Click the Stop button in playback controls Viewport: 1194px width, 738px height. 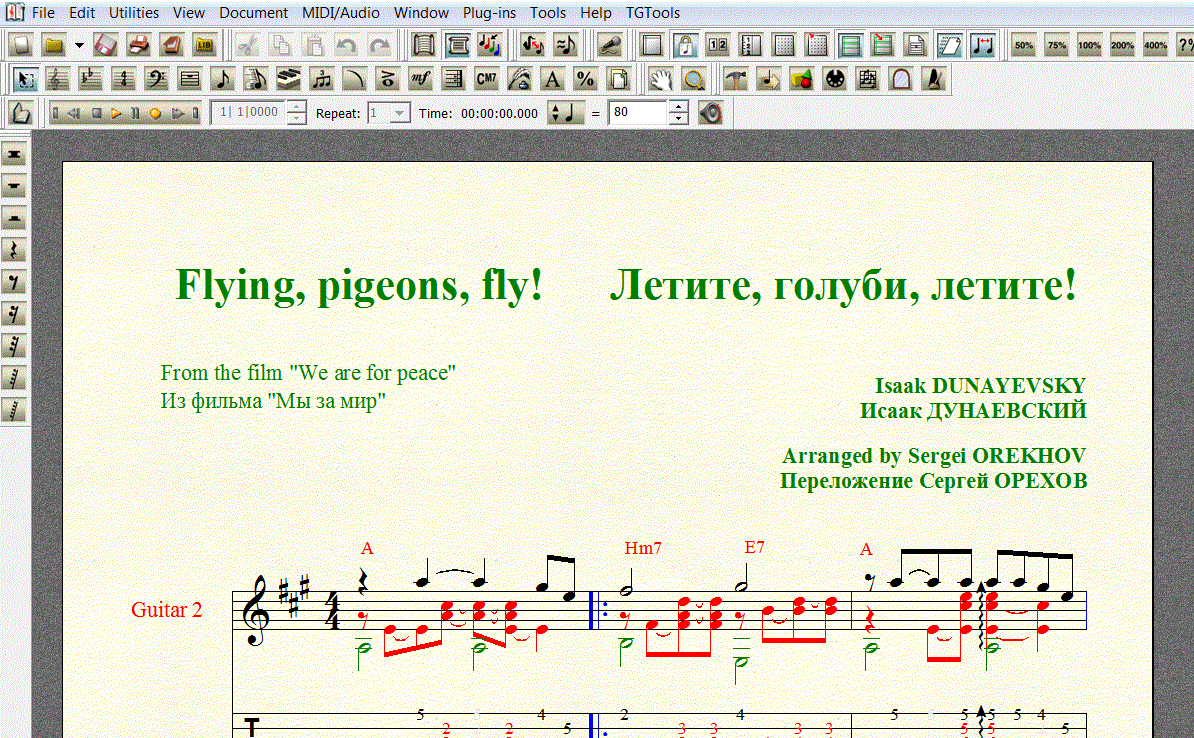(x=96, y=113)
